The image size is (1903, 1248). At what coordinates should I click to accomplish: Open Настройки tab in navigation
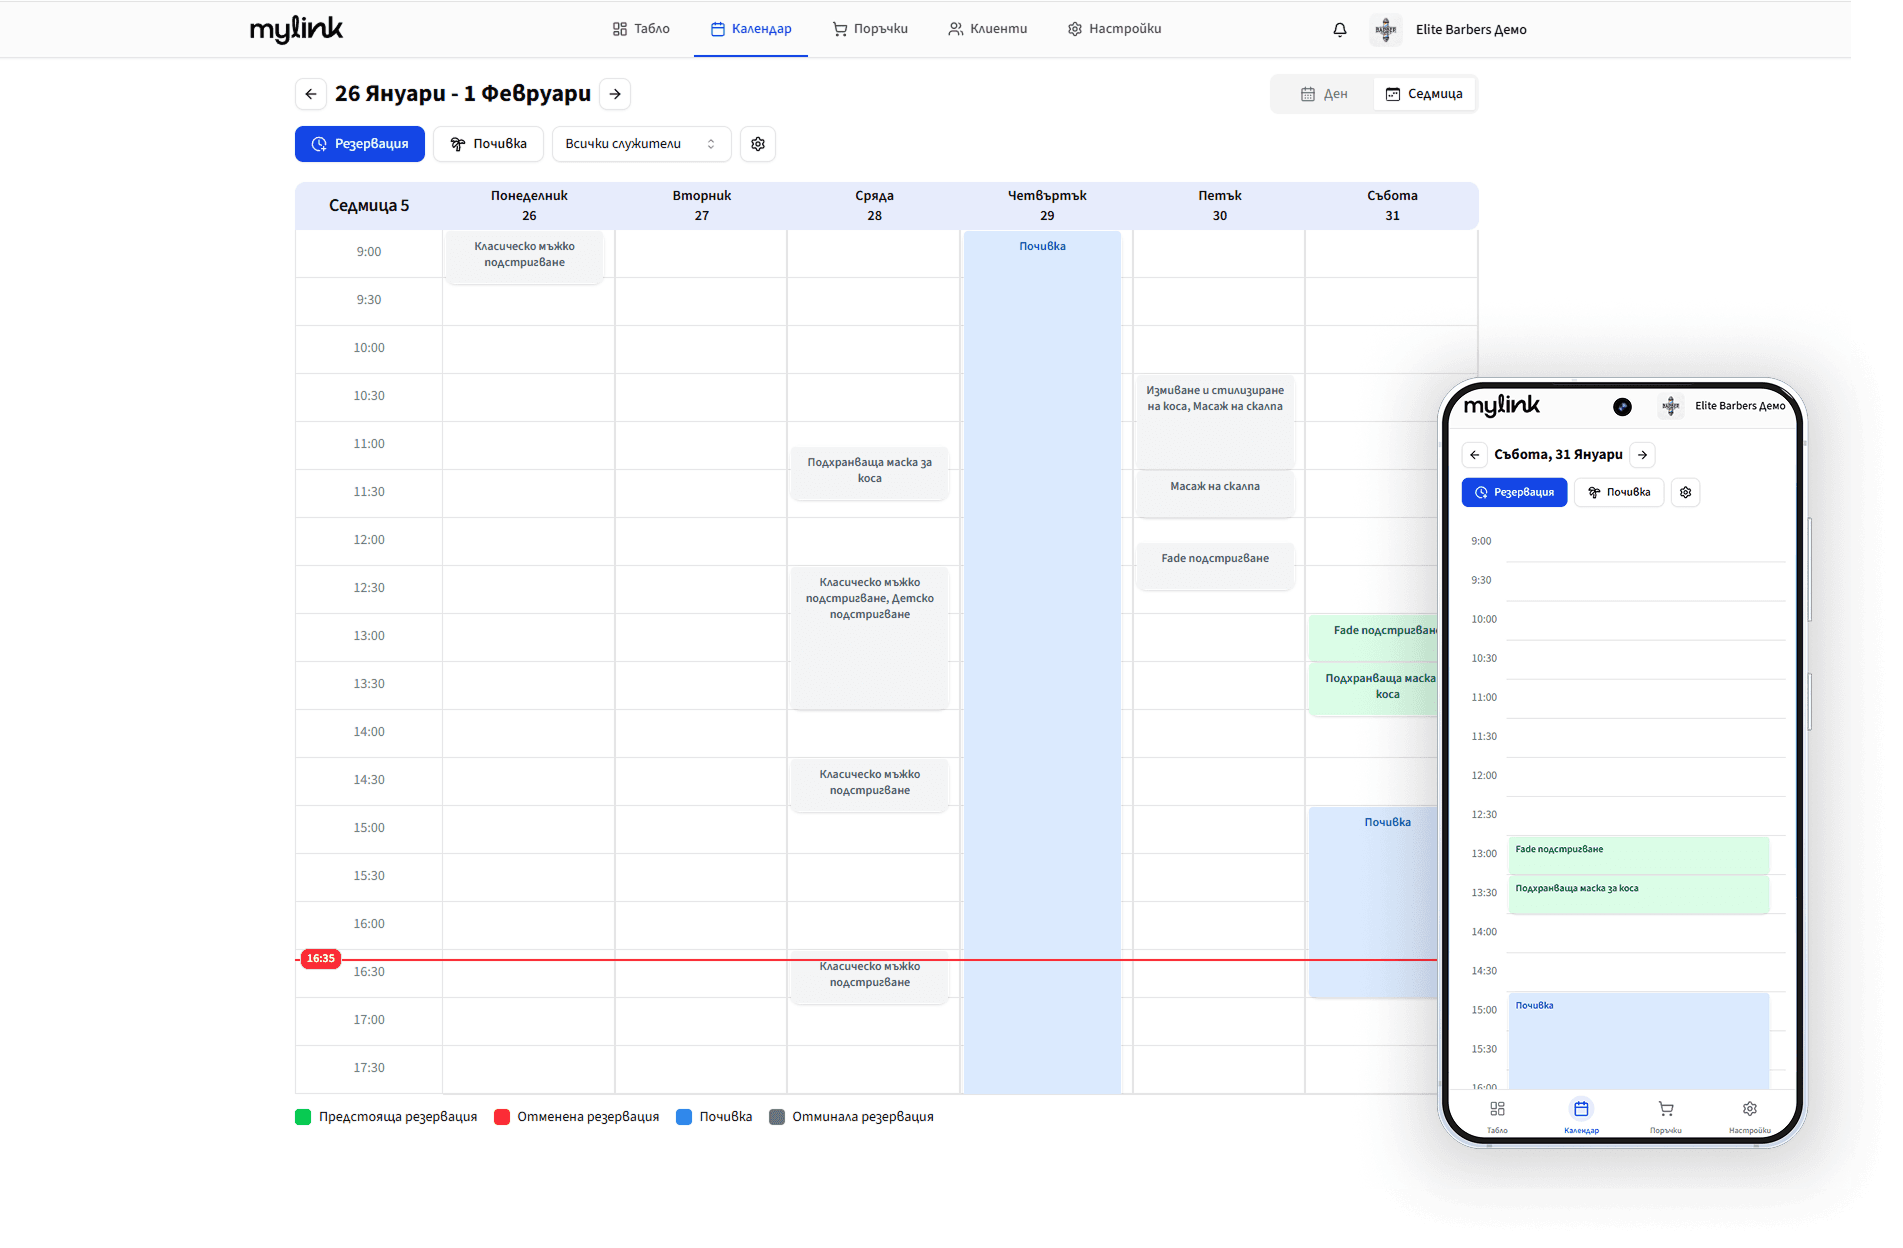tap(1114, 29)
